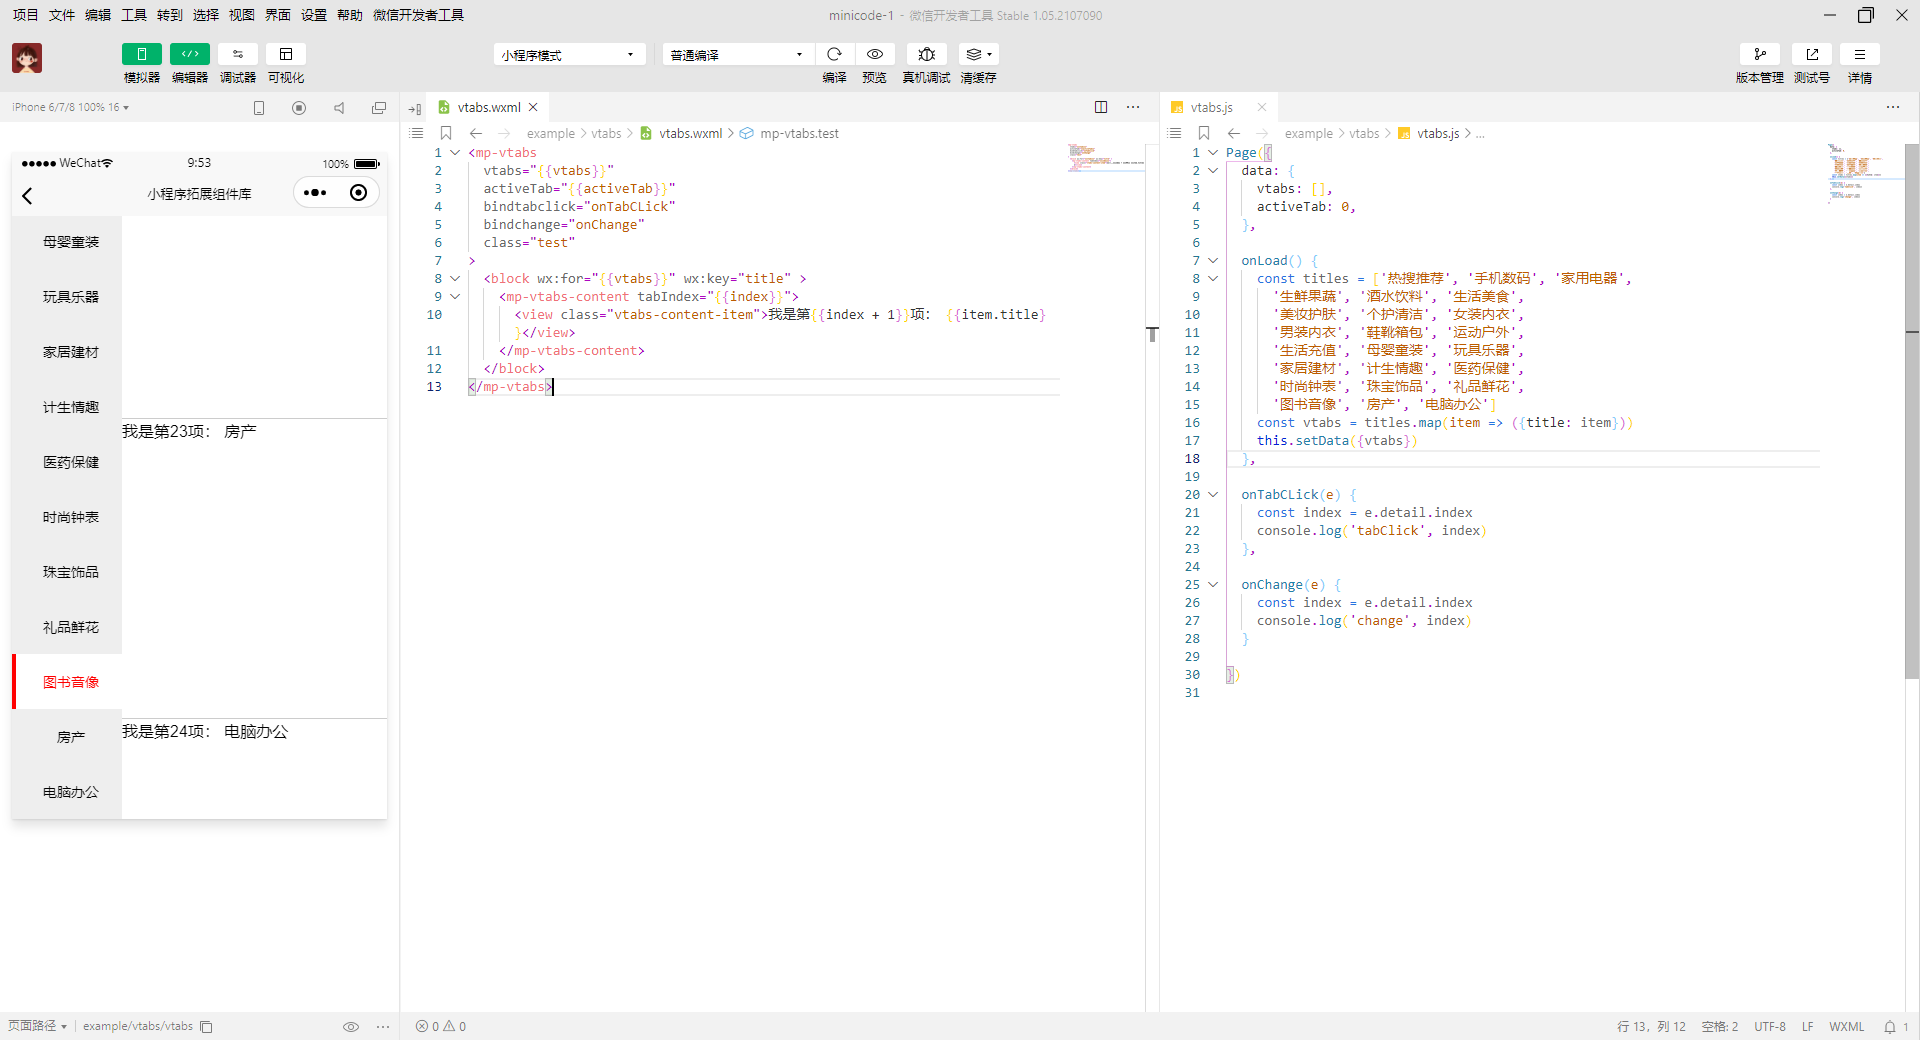Click the simulator phone rotate icon
This screenshot has height=1040, width=1920.
pyautogui.click(x=259, y=108)
